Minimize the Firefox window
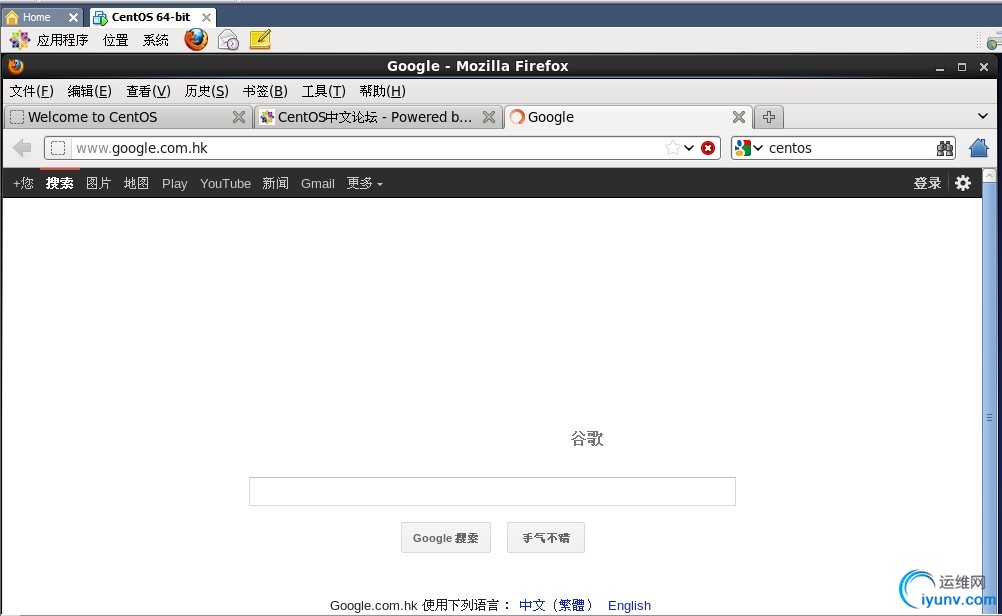The width and height of the screenshot is (1002, 616). point(939,67)
